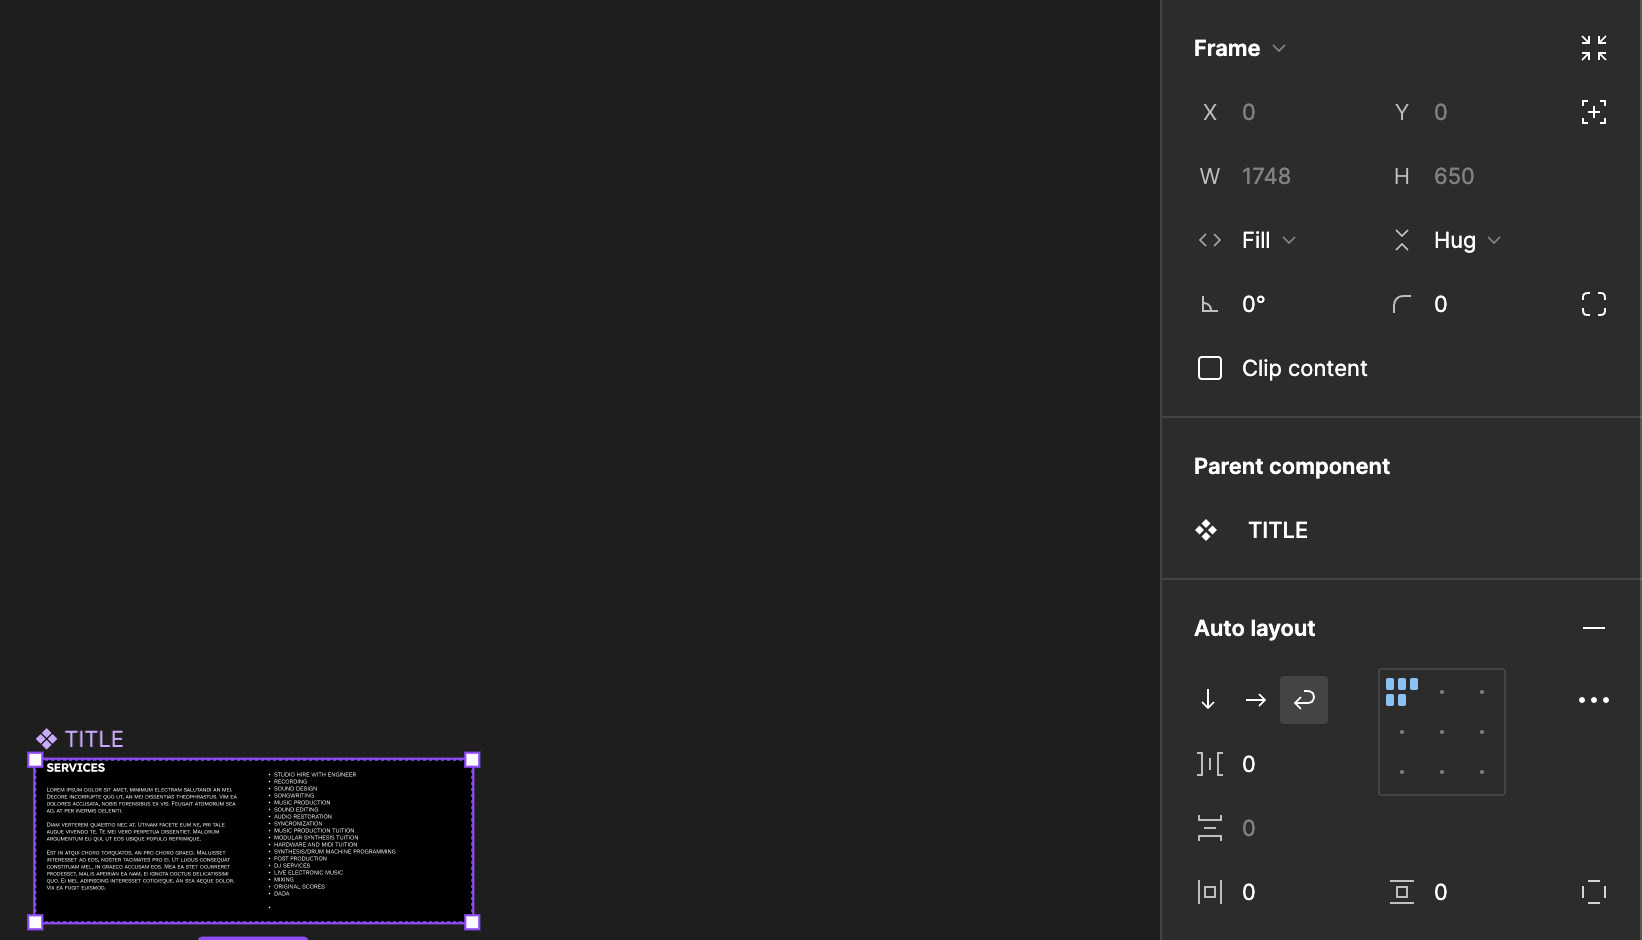Open the Hug vertical resizing dropdown
The width and height of the screenshot is (1642, 940).
pos(1467,240)
